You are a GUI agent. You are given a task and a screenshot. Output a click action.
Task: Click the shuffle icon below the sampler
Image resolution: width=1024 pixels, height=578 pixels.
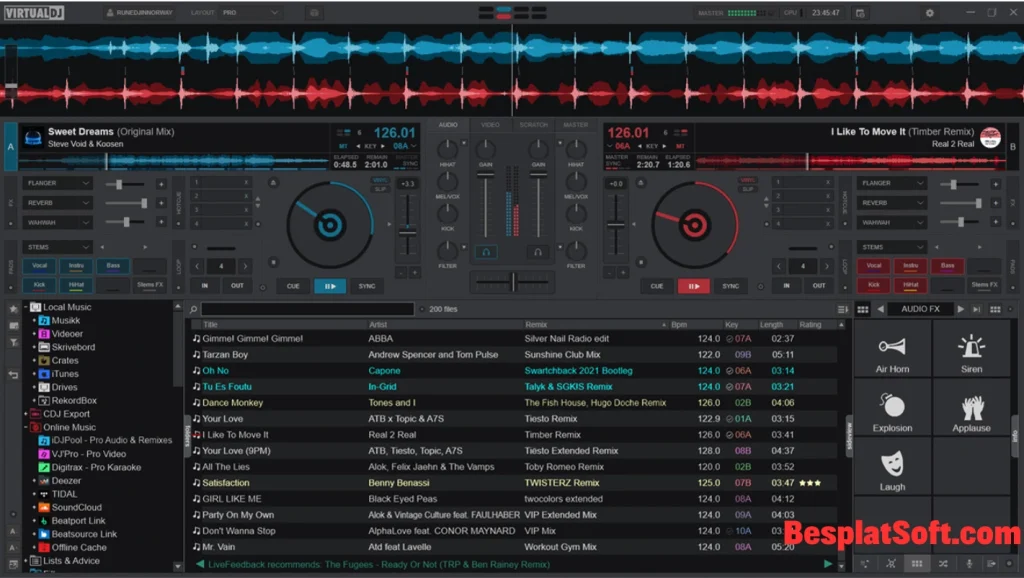coord(944,563)
